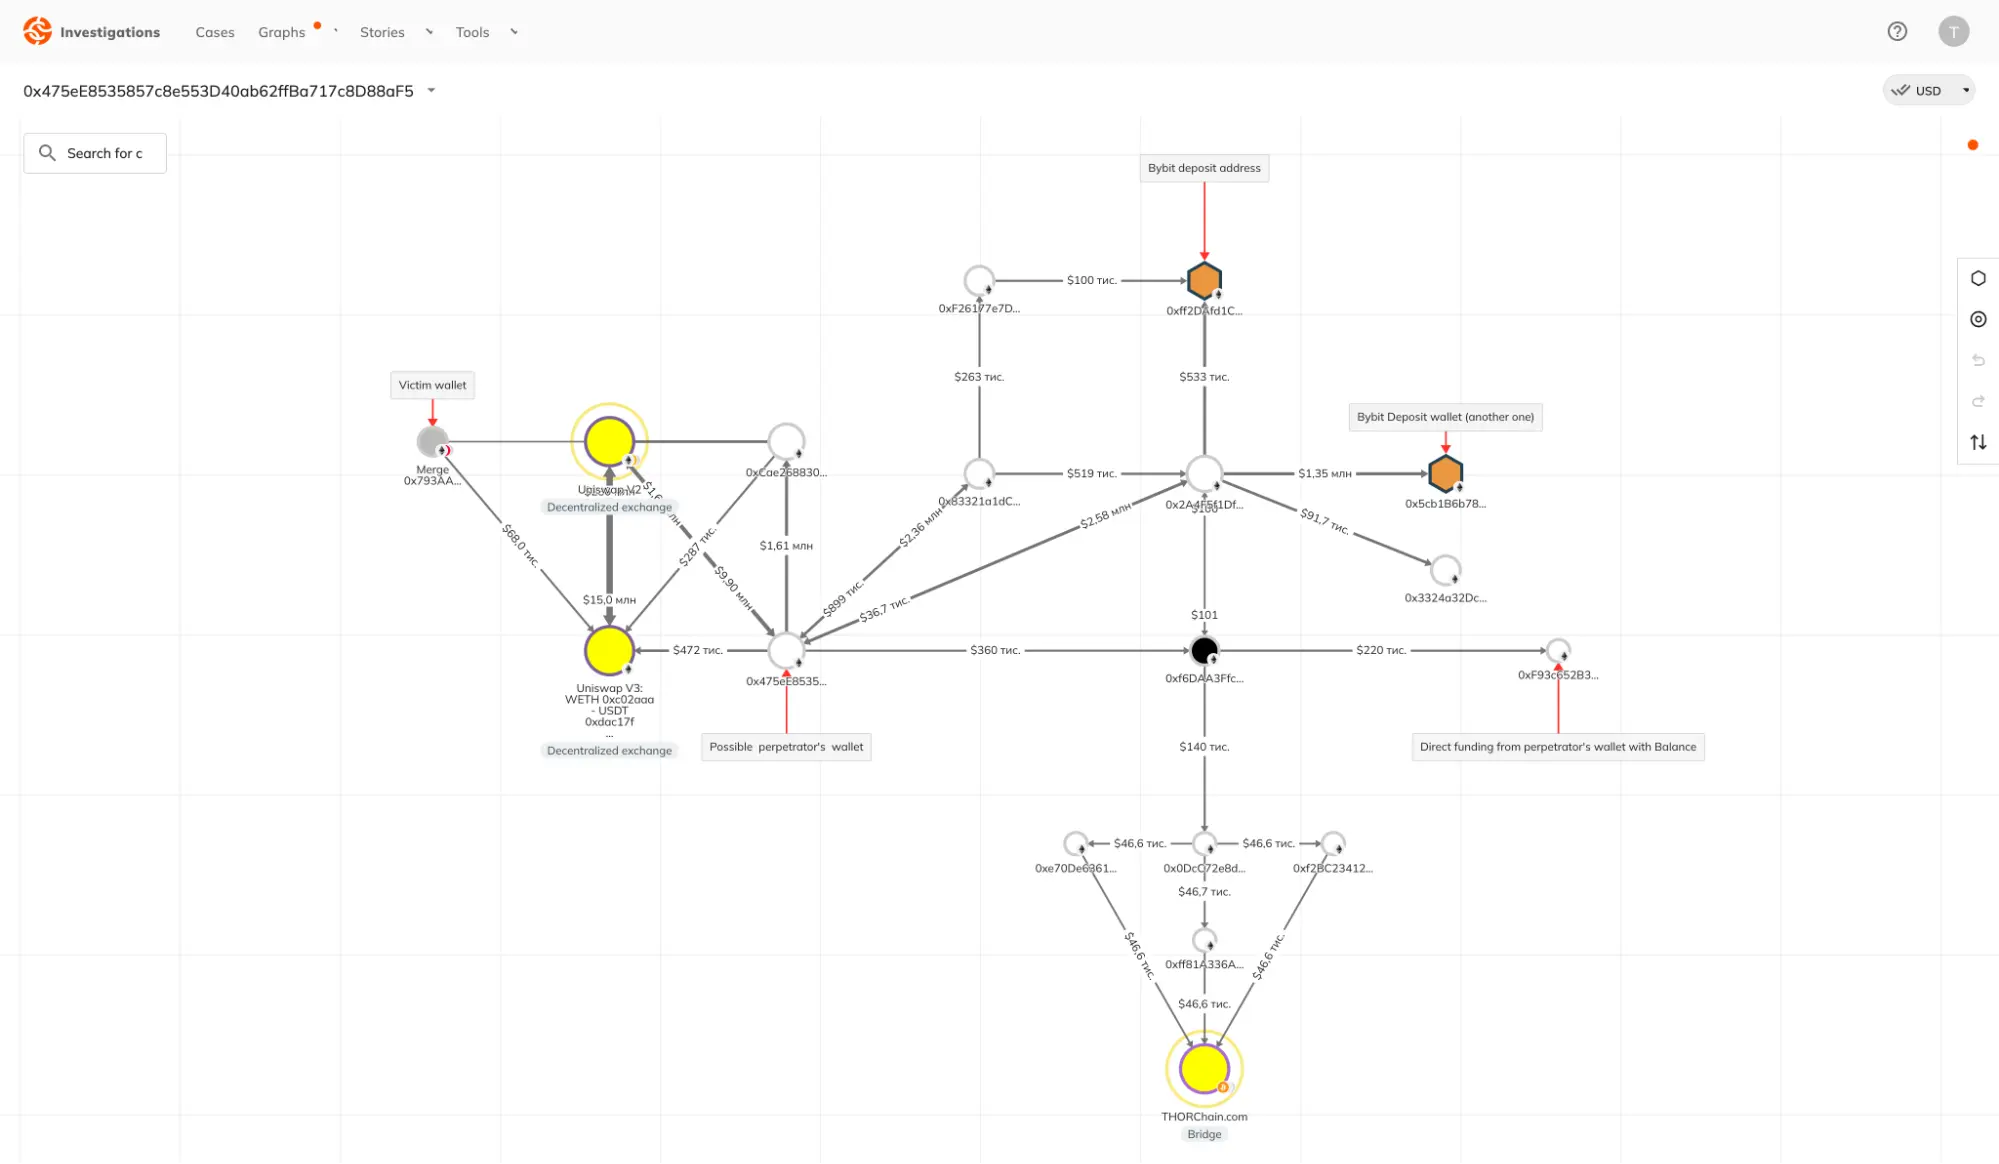Click the orange status dot at top right
The width and height of the screenshot is (1999, 1164).
click(x=1972, y=145)
